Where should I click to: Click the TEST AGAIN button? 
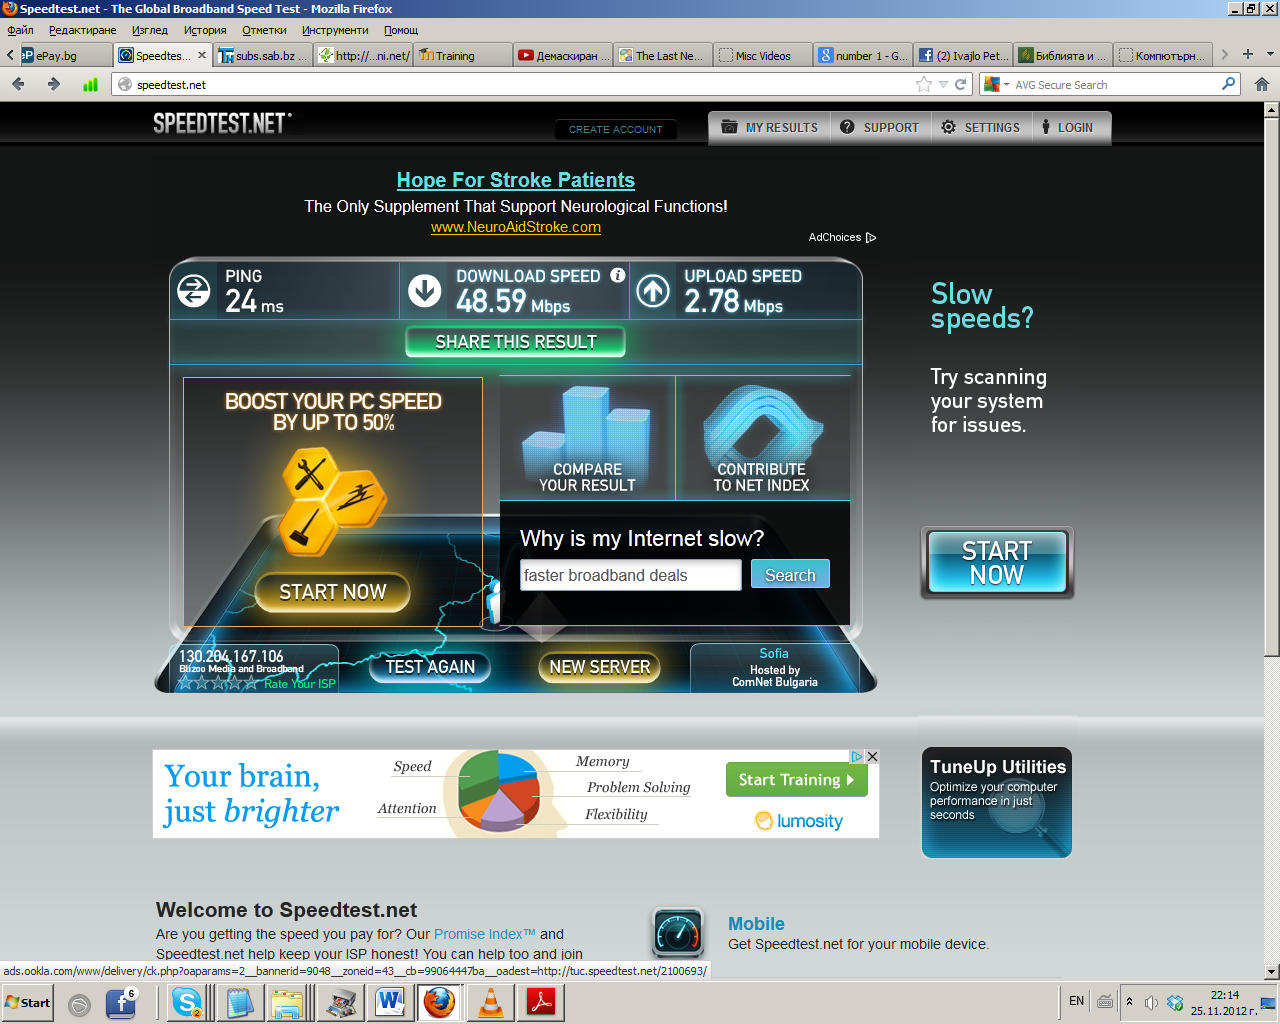pyautogui.click(x=430, y=667)
